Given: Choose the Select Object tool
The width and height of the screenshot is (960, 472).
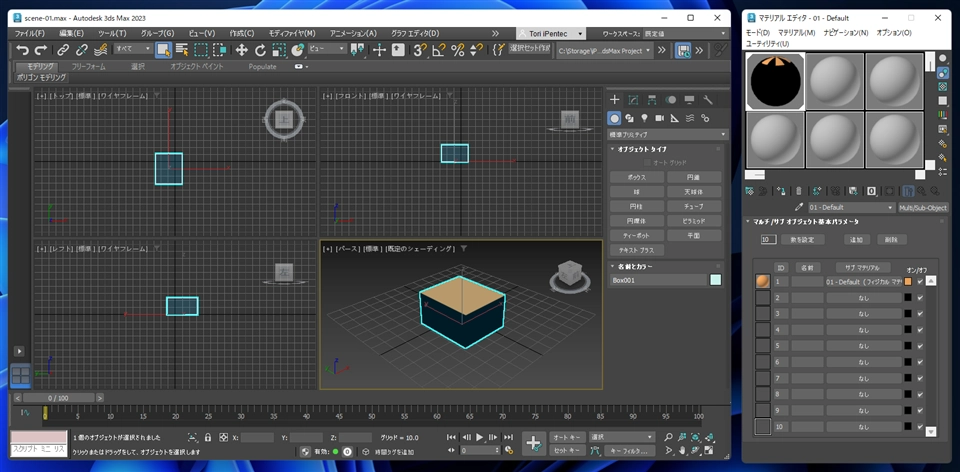Looking at the screenshot, I should point(163,50).
